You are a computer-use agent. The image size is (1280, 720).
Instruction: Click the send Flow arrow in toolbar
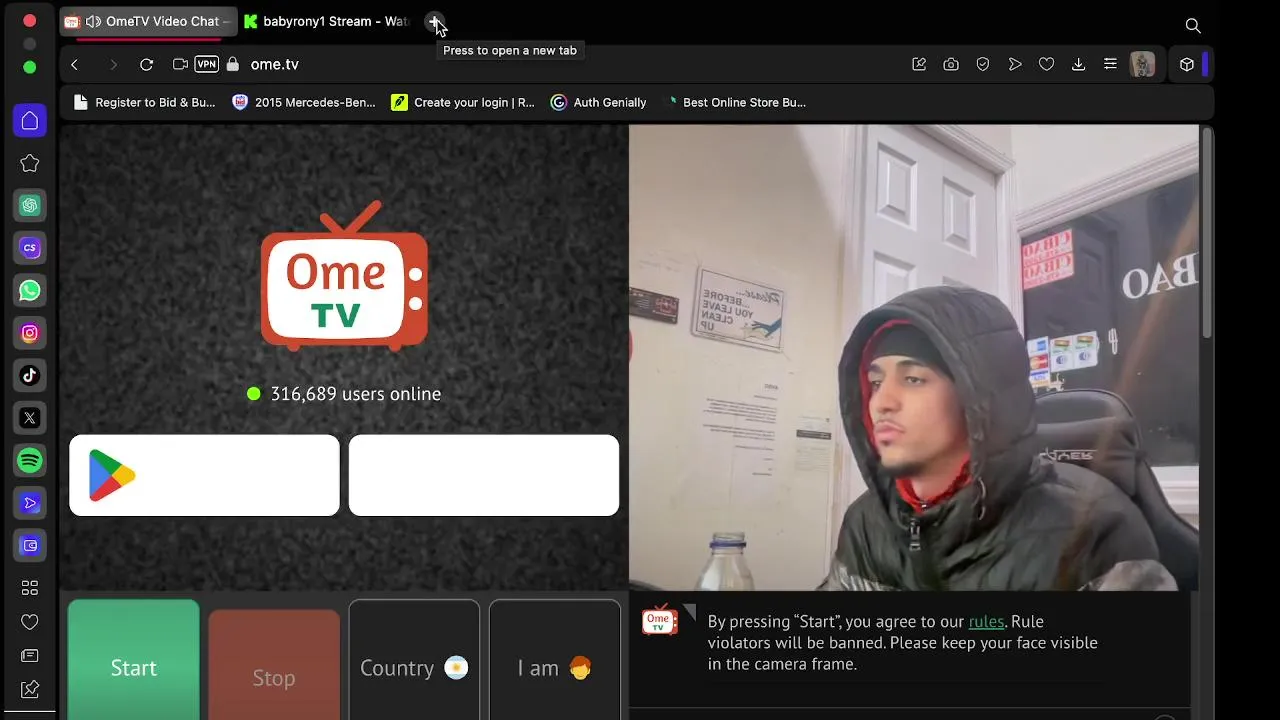pos(1015,64)
